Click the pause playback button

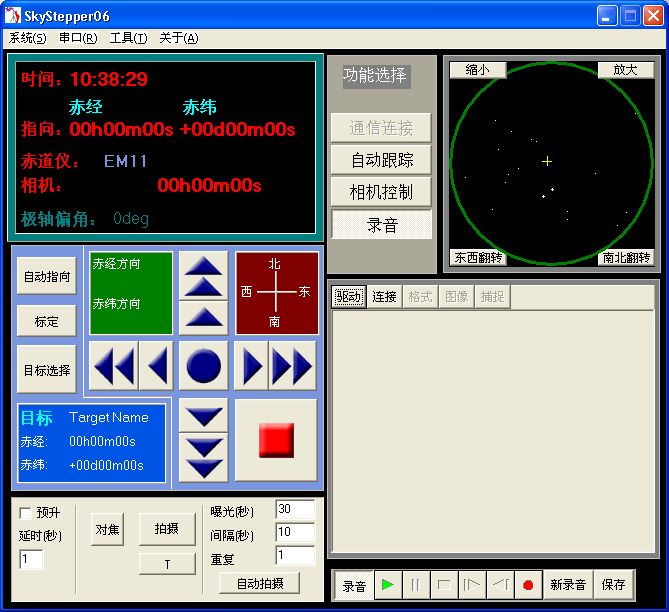[x=416, y=585]
